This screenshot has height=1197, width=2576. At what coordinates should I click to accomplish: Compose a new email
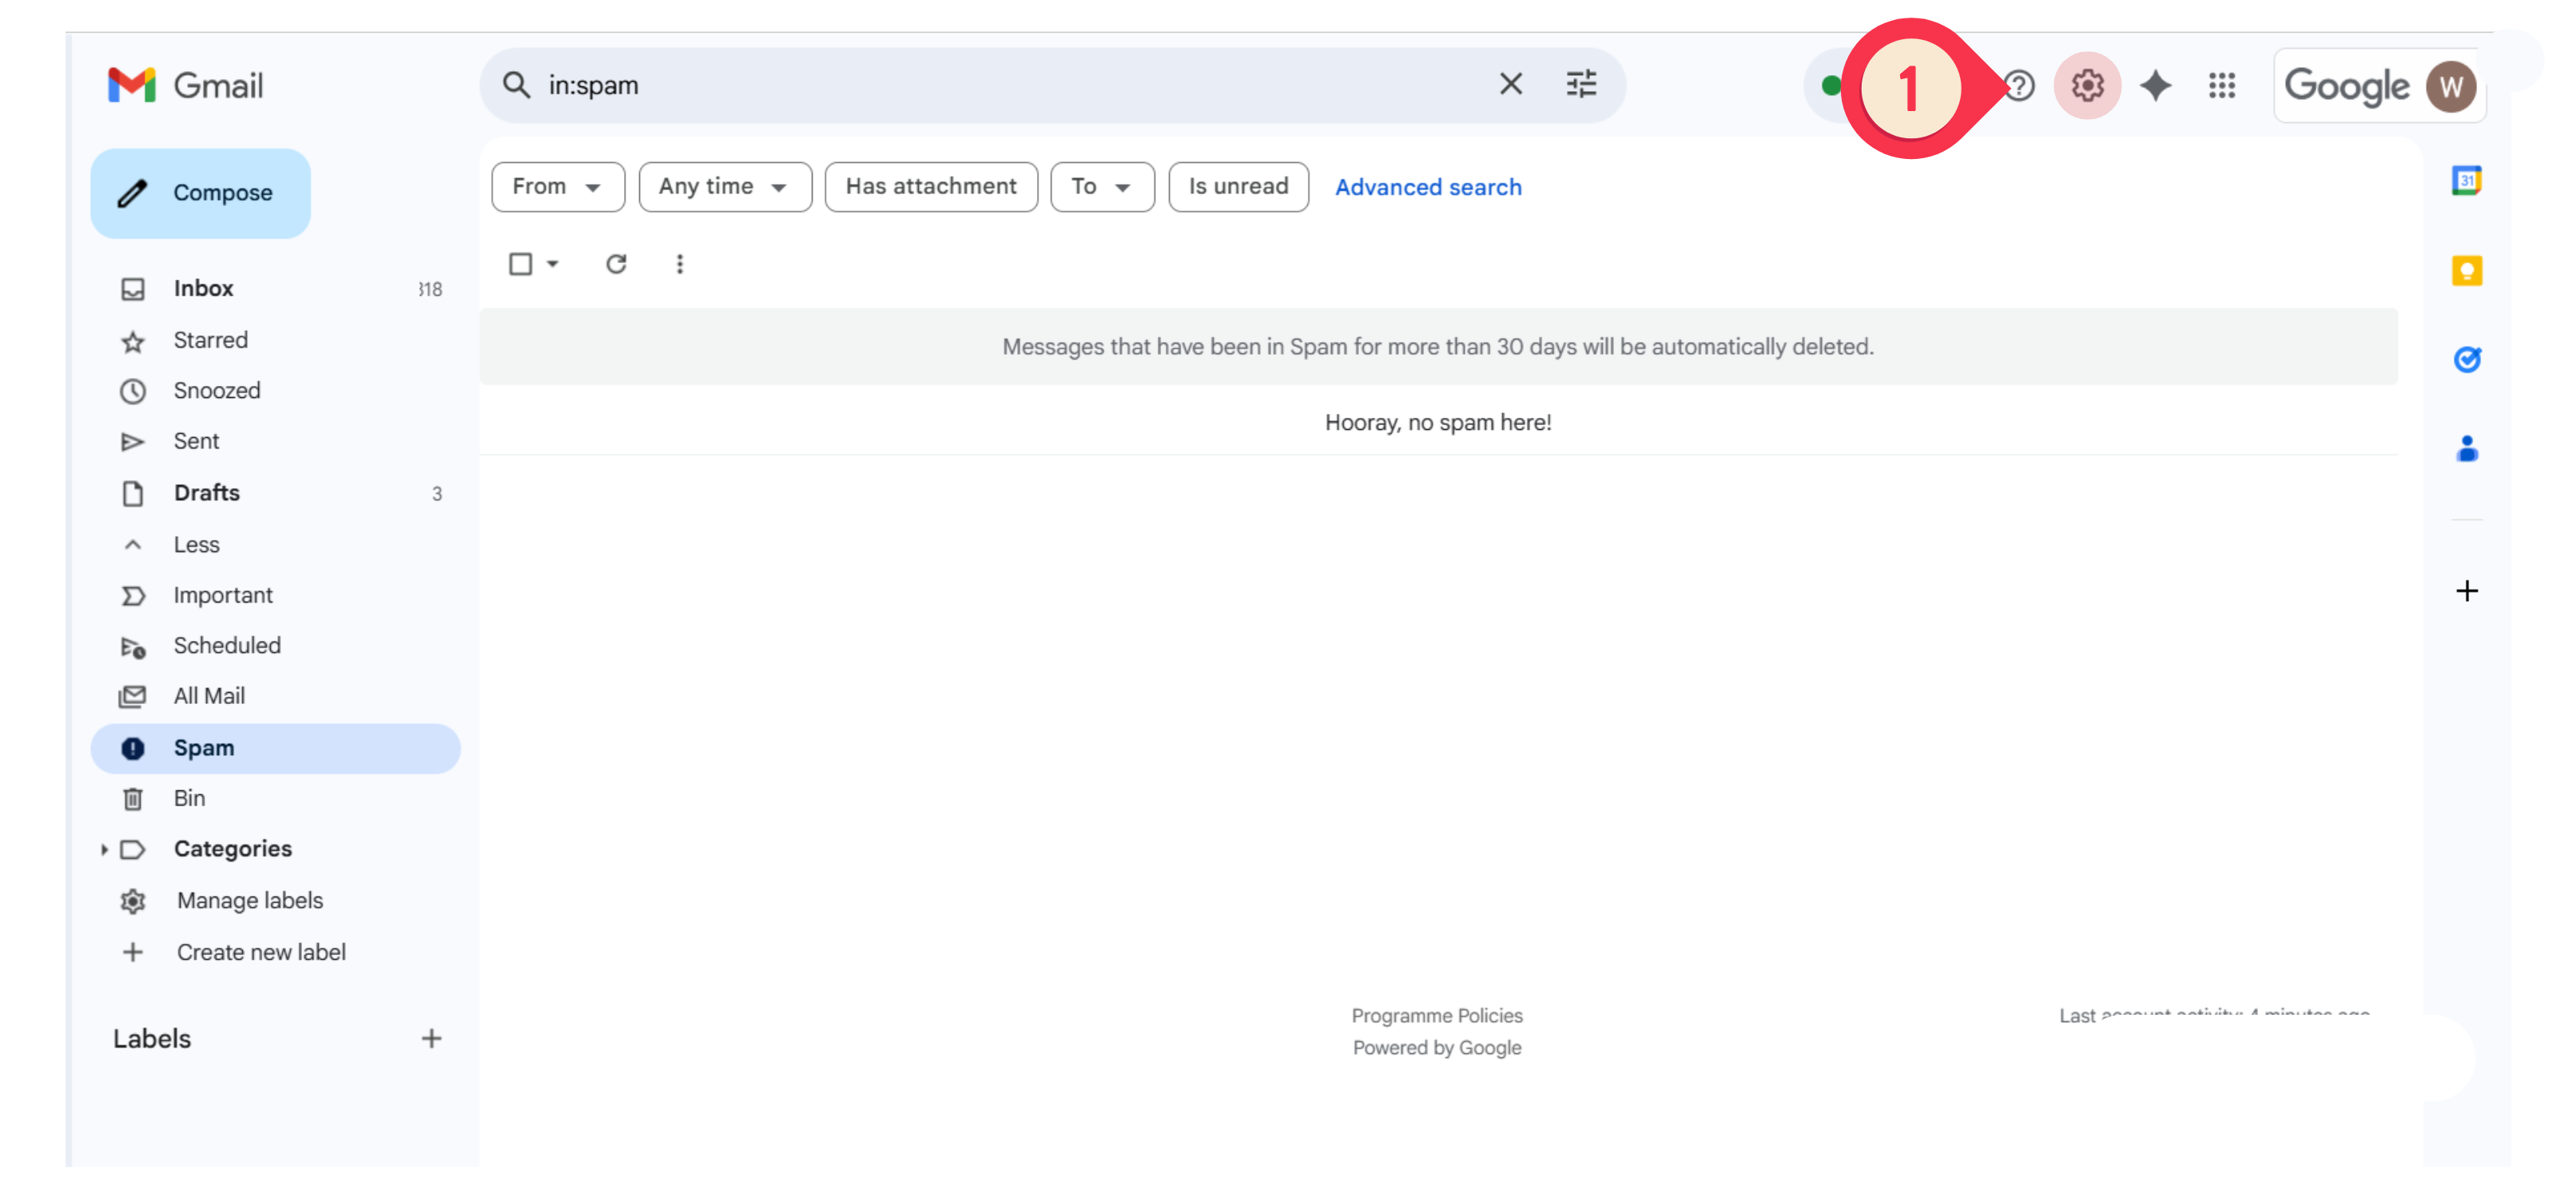tap(200, 193)
